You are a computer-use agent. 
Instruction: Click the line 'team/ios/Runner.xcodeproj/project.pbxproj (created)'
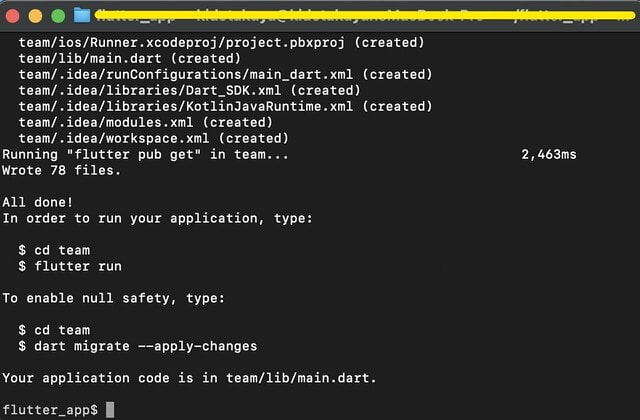pyautogui.click(x=222, y=42)
